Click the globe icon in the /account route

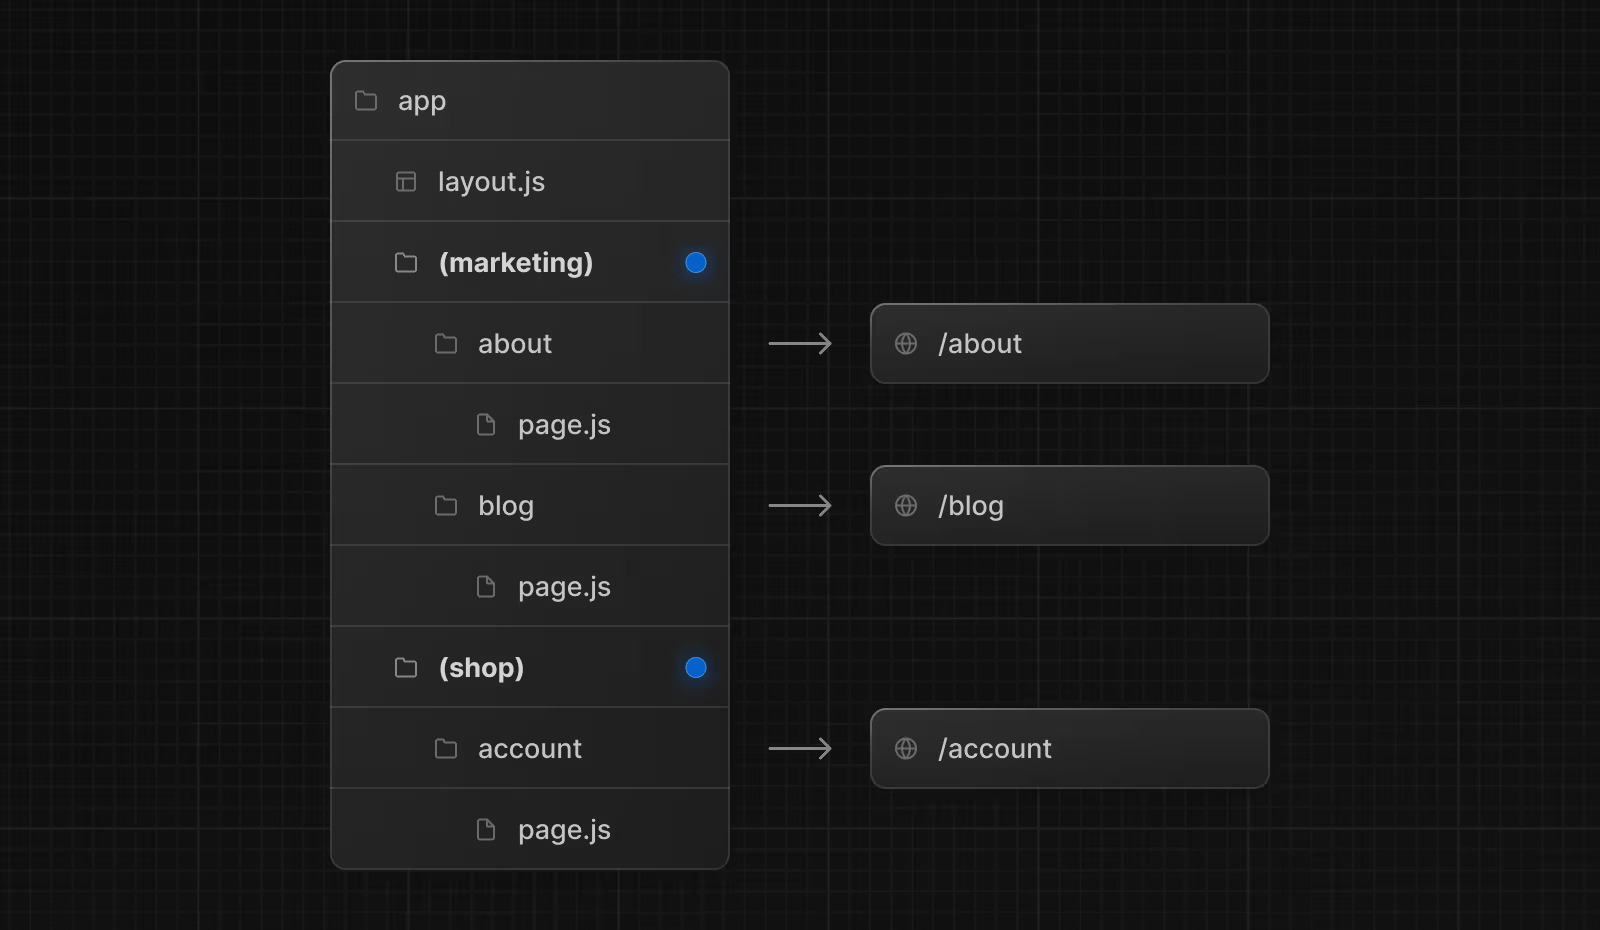pyautogui.click(x=906, y=748)
